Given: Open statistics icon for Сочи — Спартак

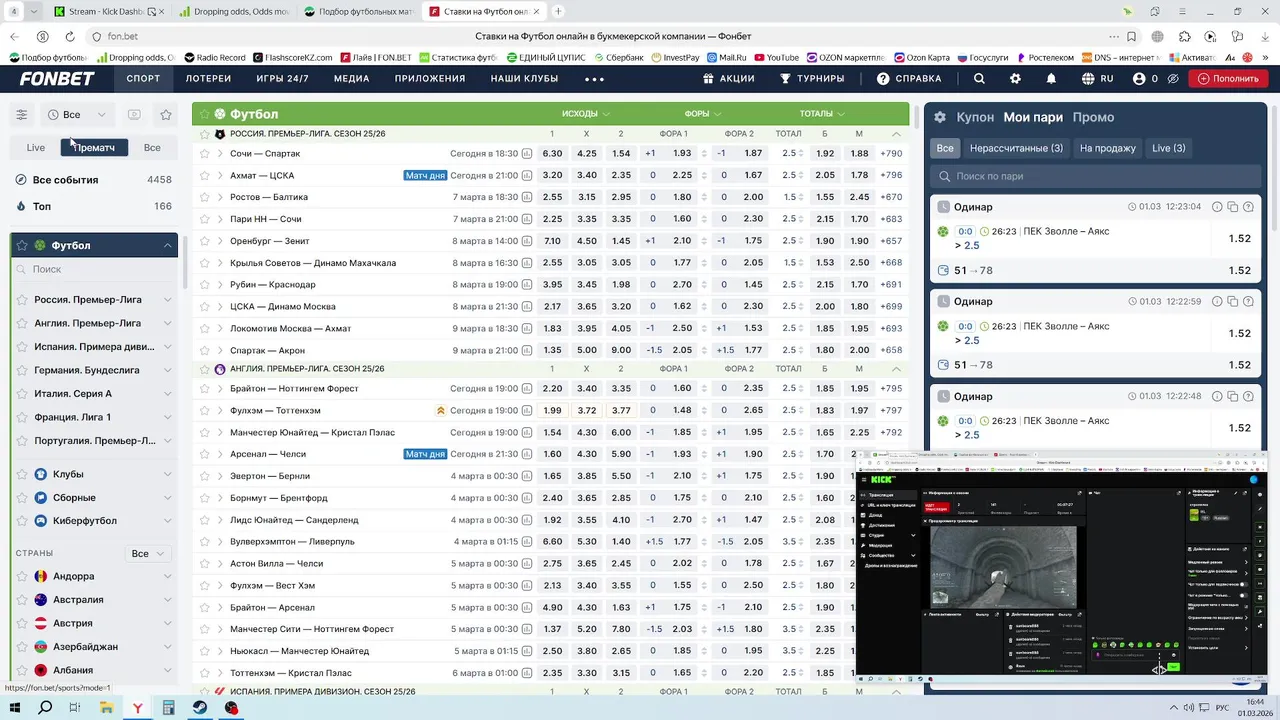Looking at the screenshot, I should coord(527,154).
